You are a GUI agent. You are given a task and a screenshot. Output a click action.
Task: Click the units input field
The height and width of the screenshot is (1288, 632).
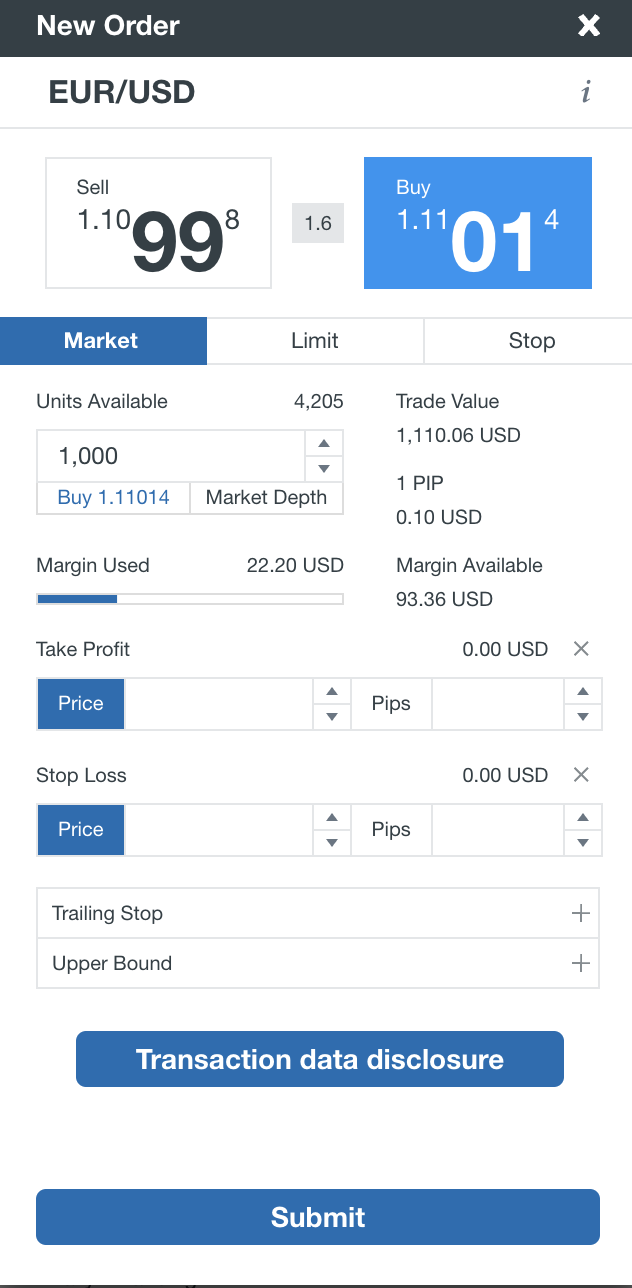[x=170, y=456]
